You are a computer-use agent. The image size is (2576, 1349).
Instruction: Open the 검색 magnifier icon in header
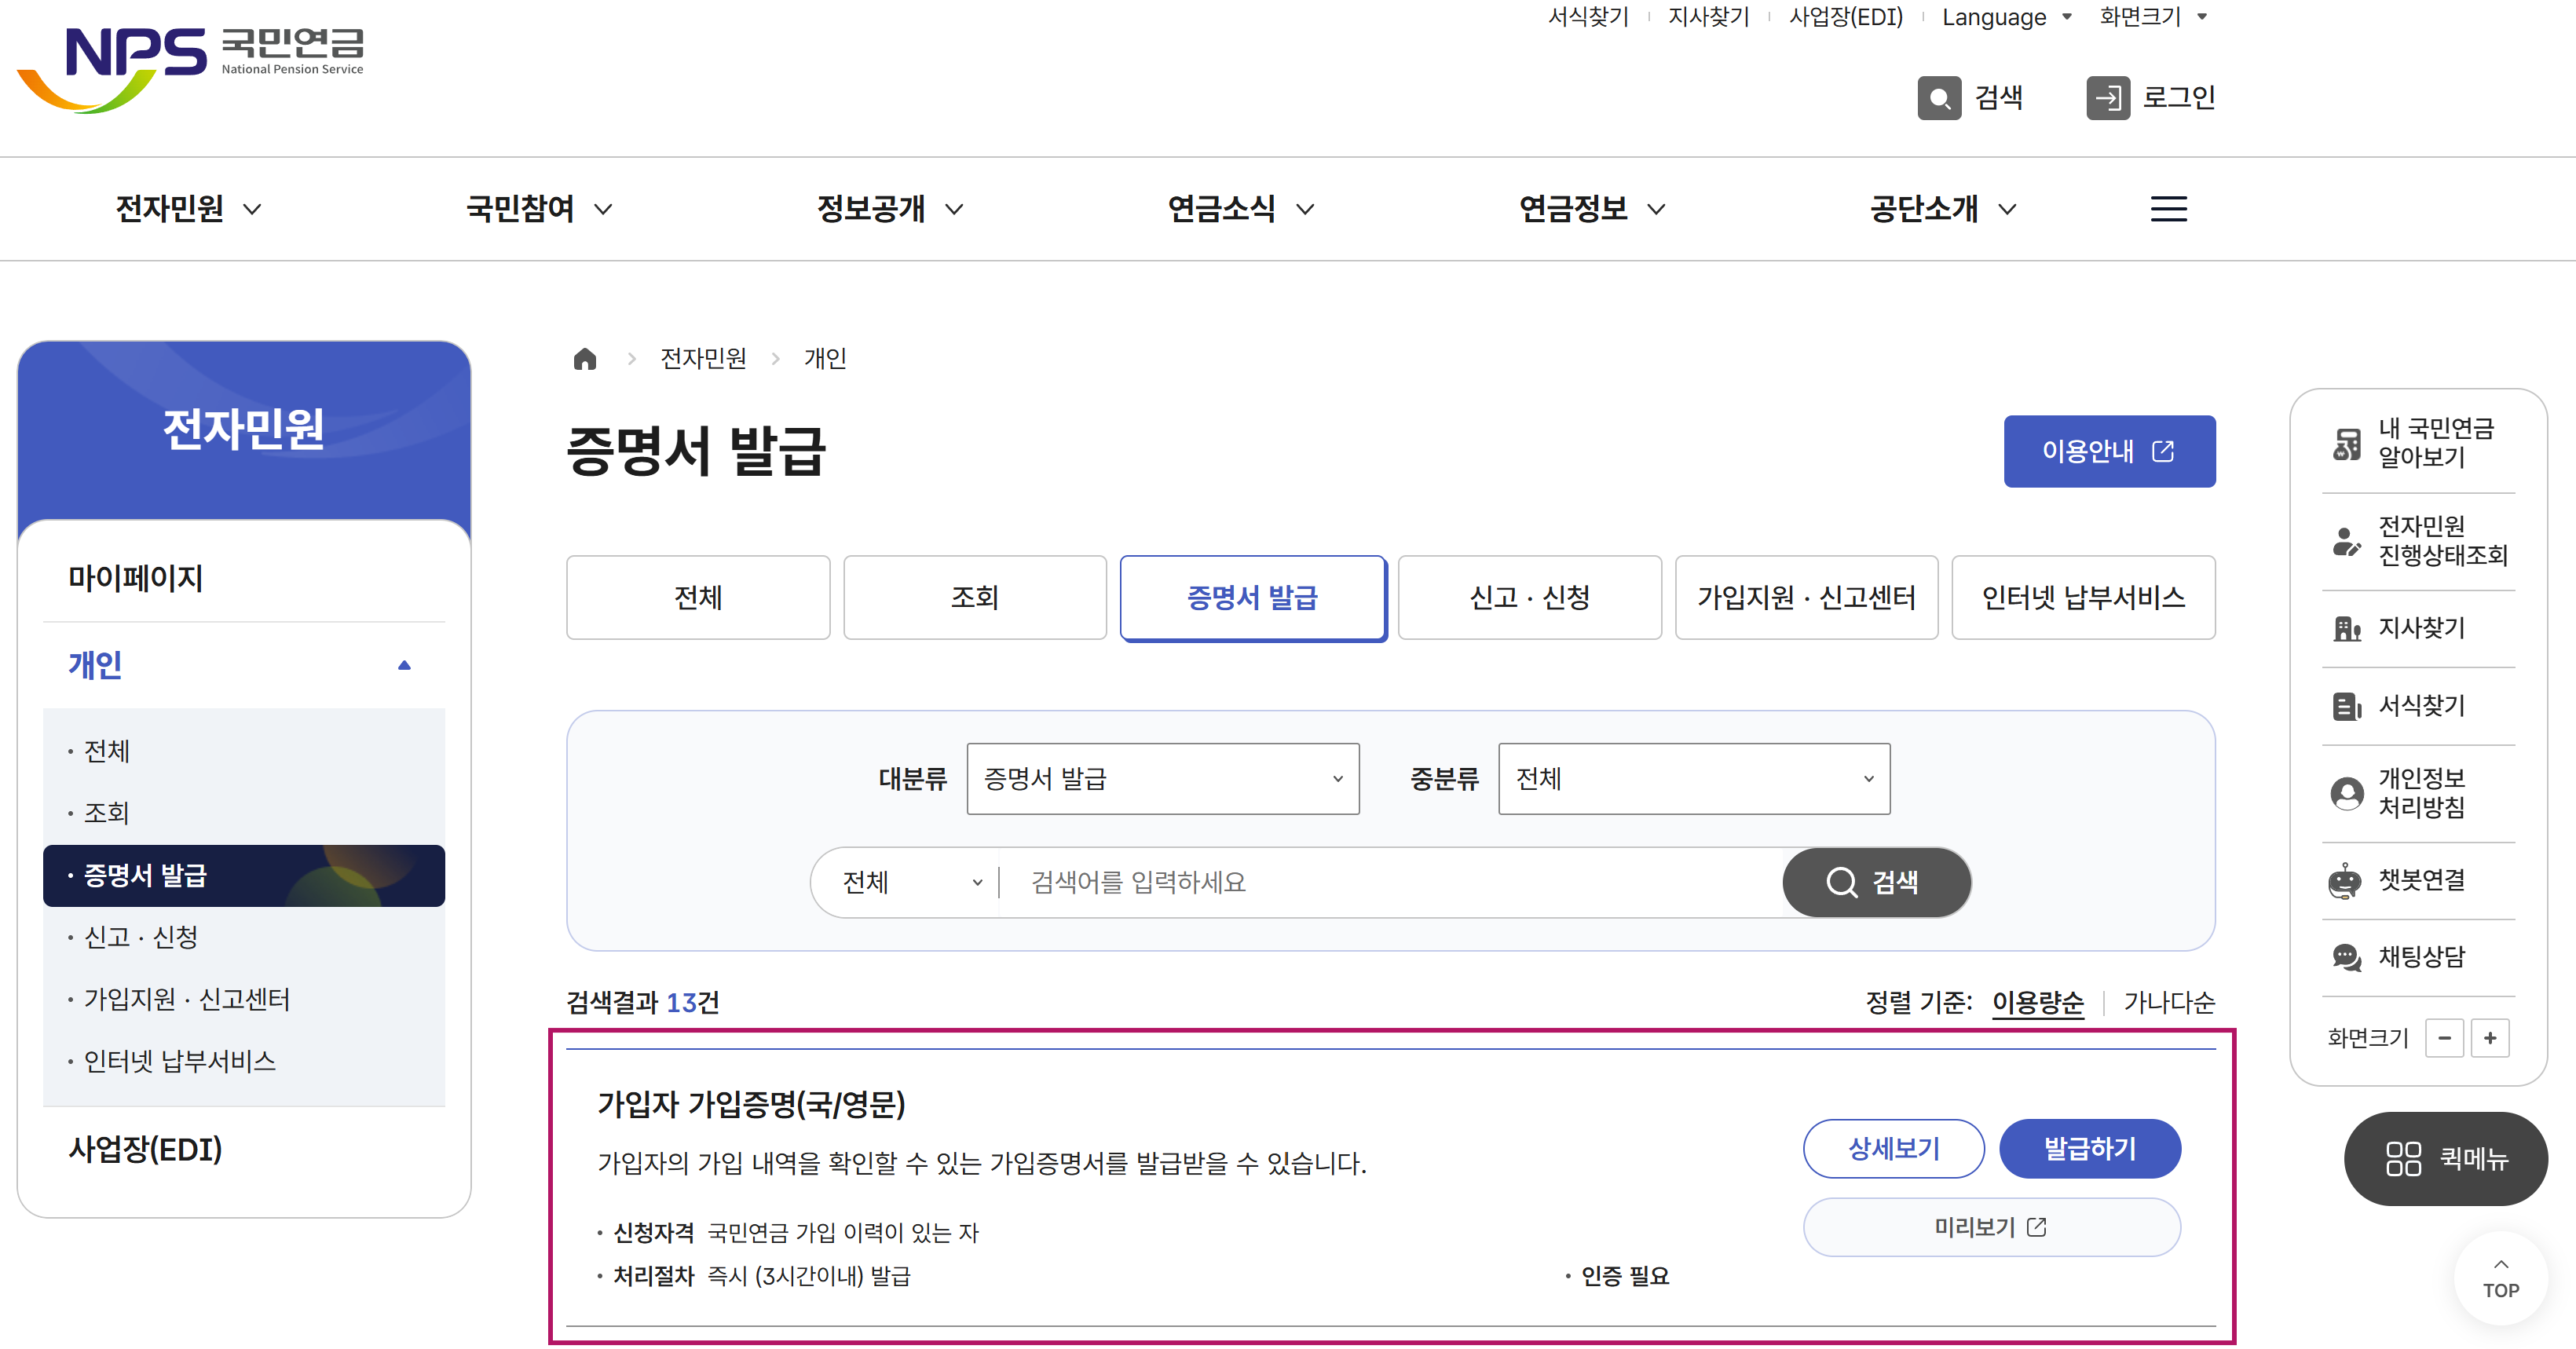click(1939, 98)
